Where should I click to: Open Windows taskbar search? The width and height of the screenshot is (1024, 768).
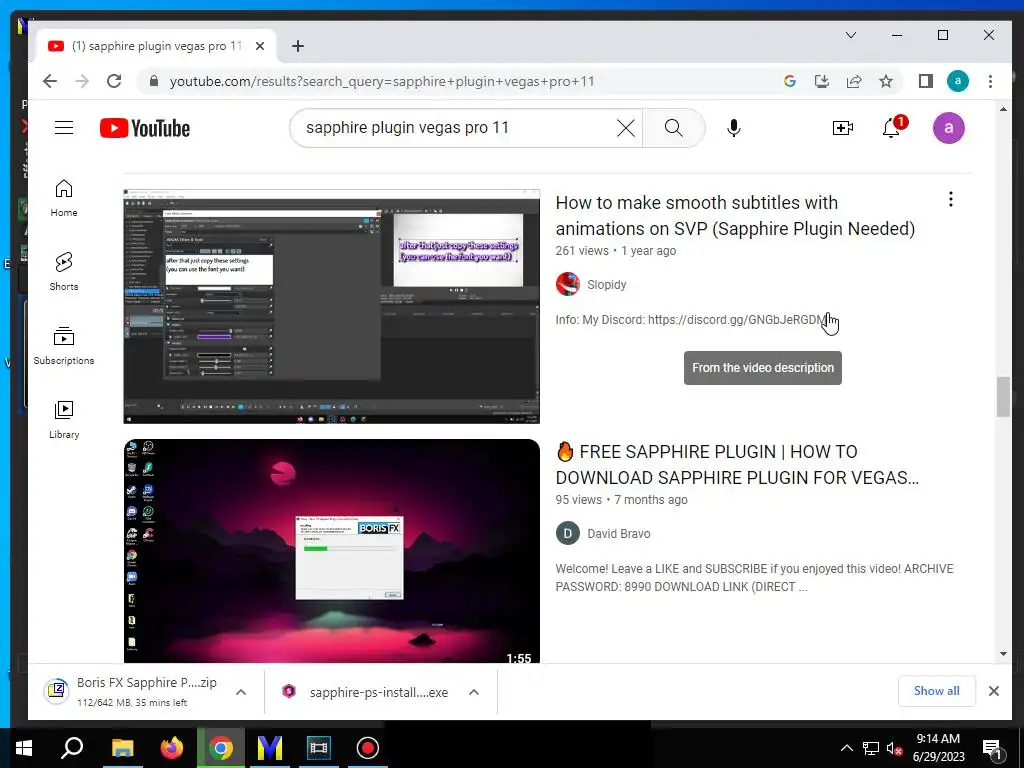click(x=72, y=748)
